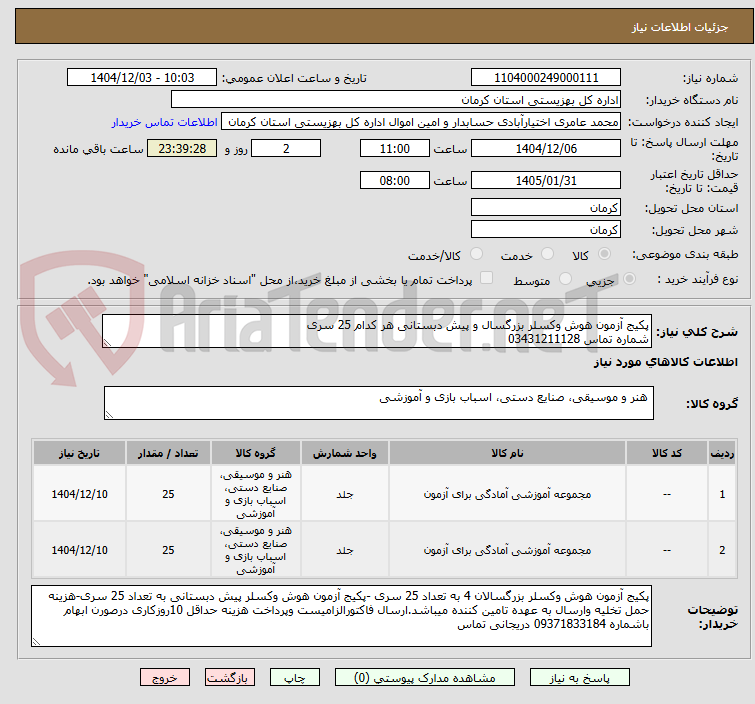Screen dimensions: 755x704
Task: Toggle the اسناد خزانه اسلامی payment checkbox
Action: point(487,278)
